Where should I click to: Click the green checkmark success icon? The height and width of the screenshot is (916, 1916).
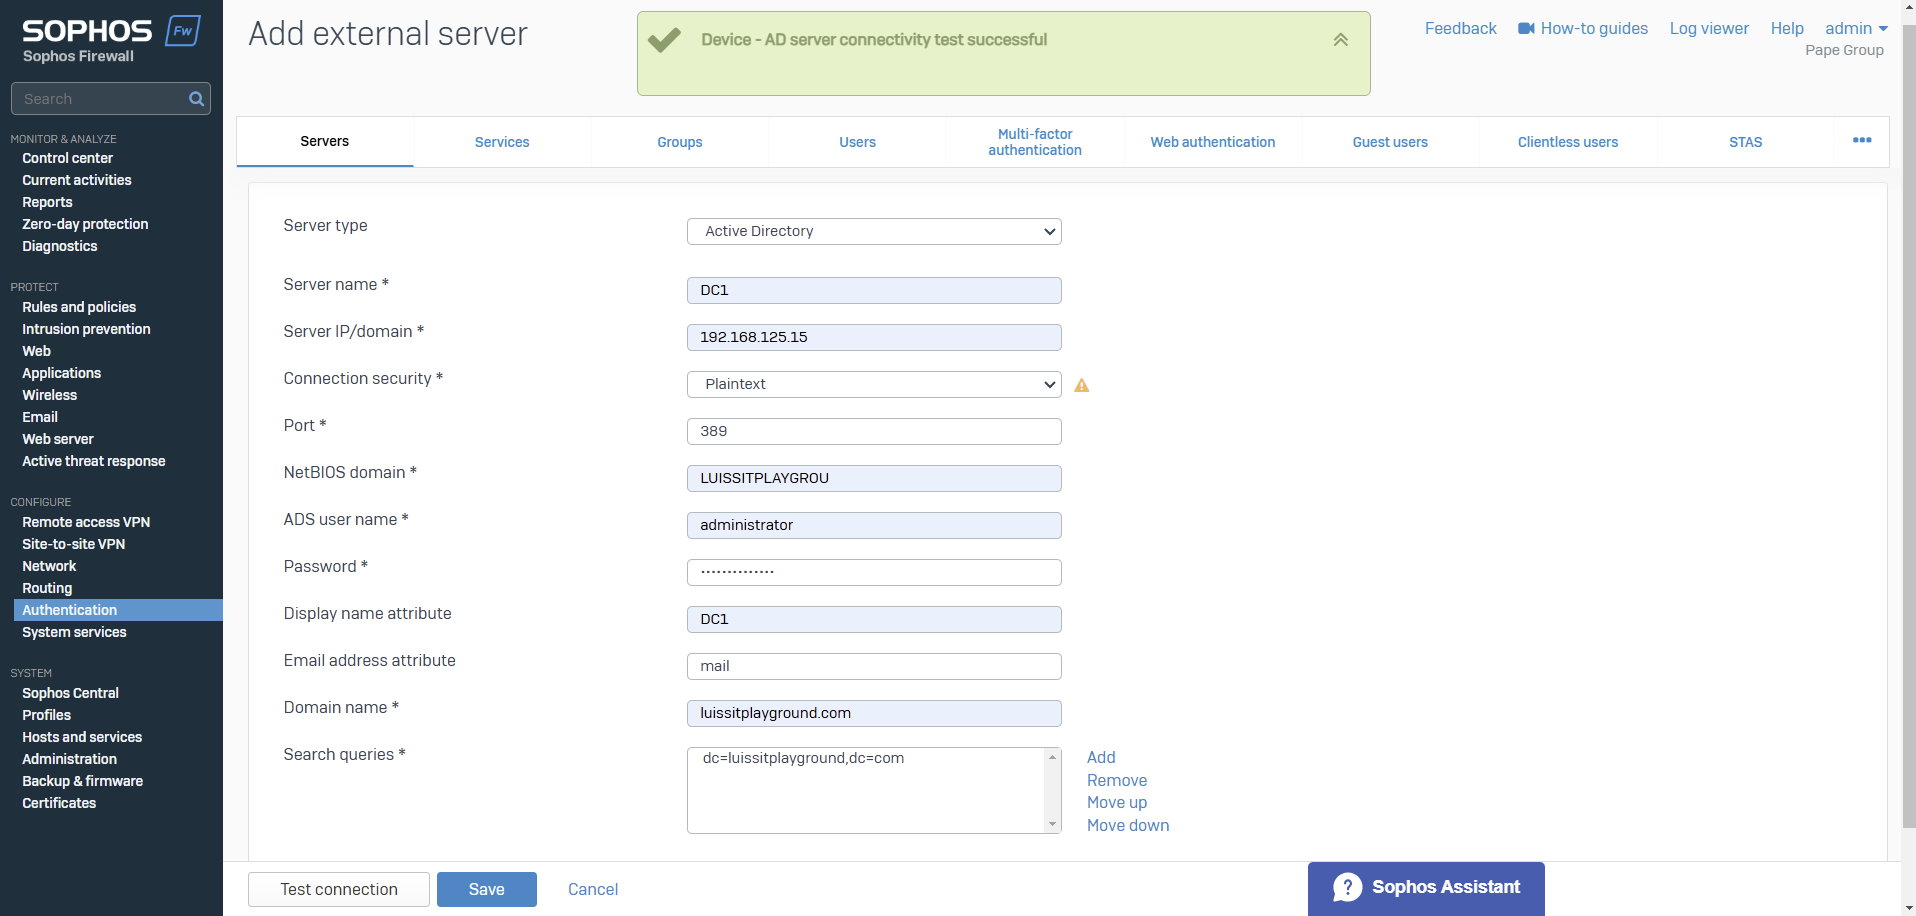[664, 40]
